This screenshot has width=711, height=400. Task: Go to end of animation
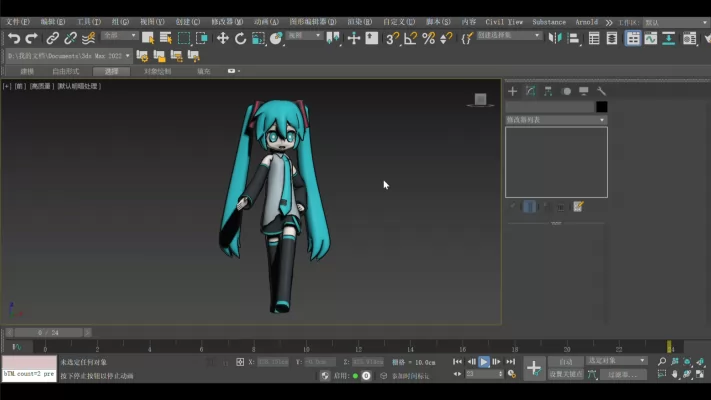(510, 361)
